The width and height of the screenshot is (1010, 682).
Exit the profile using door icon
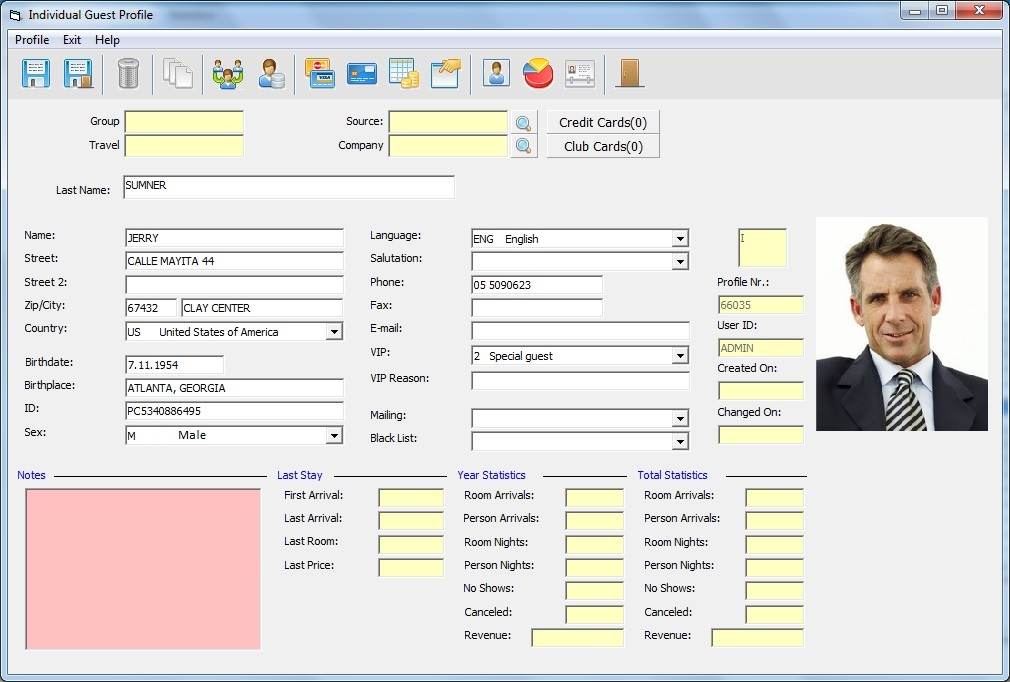coord(630,73)
